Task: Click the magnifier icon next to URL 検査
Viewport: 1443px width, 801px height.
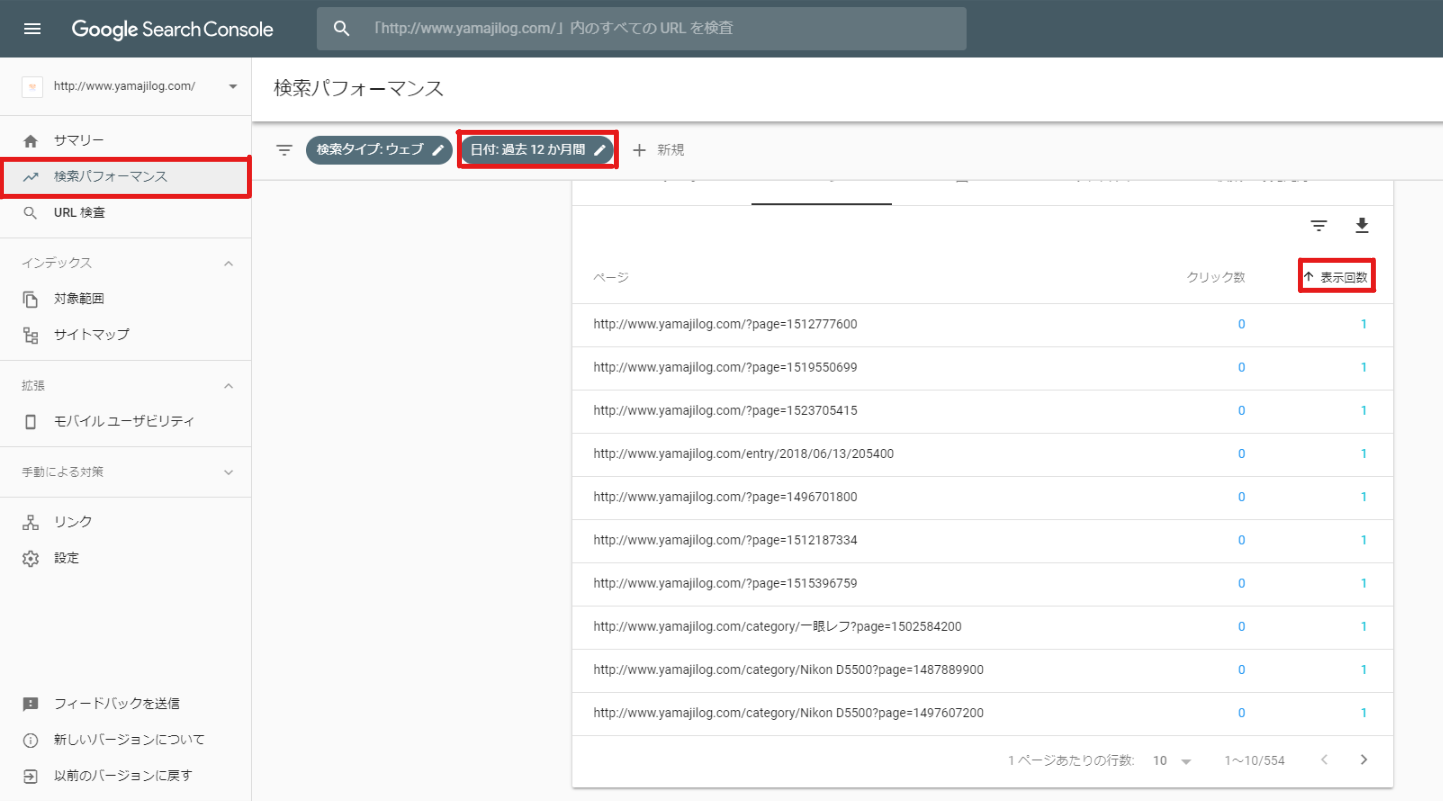Action: (x=31, y=212)
